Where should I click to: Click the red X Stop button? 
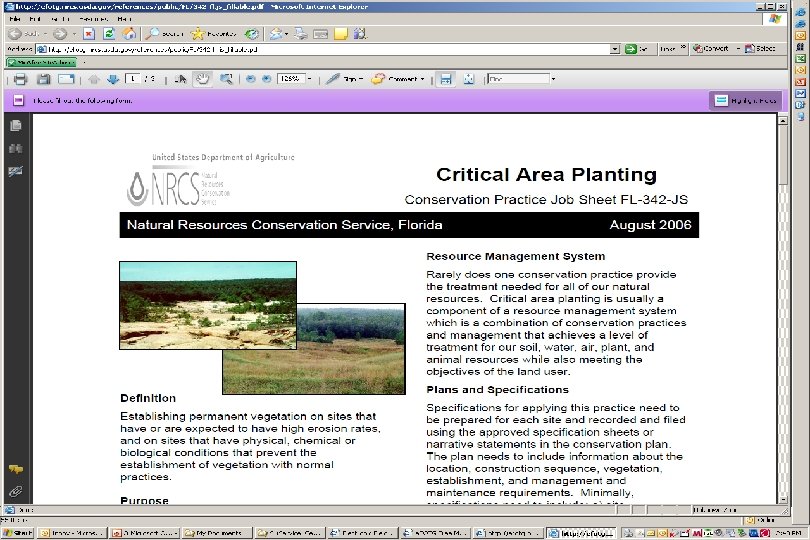coord(89,34)
